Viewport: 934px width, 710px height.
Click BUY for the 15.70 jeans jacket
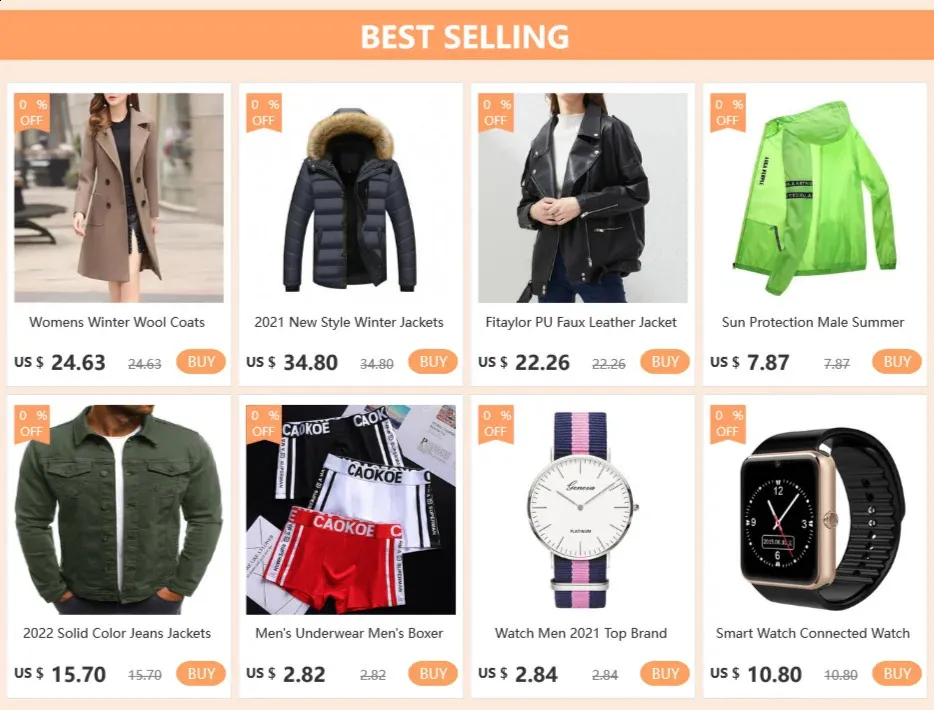point(201,674)
